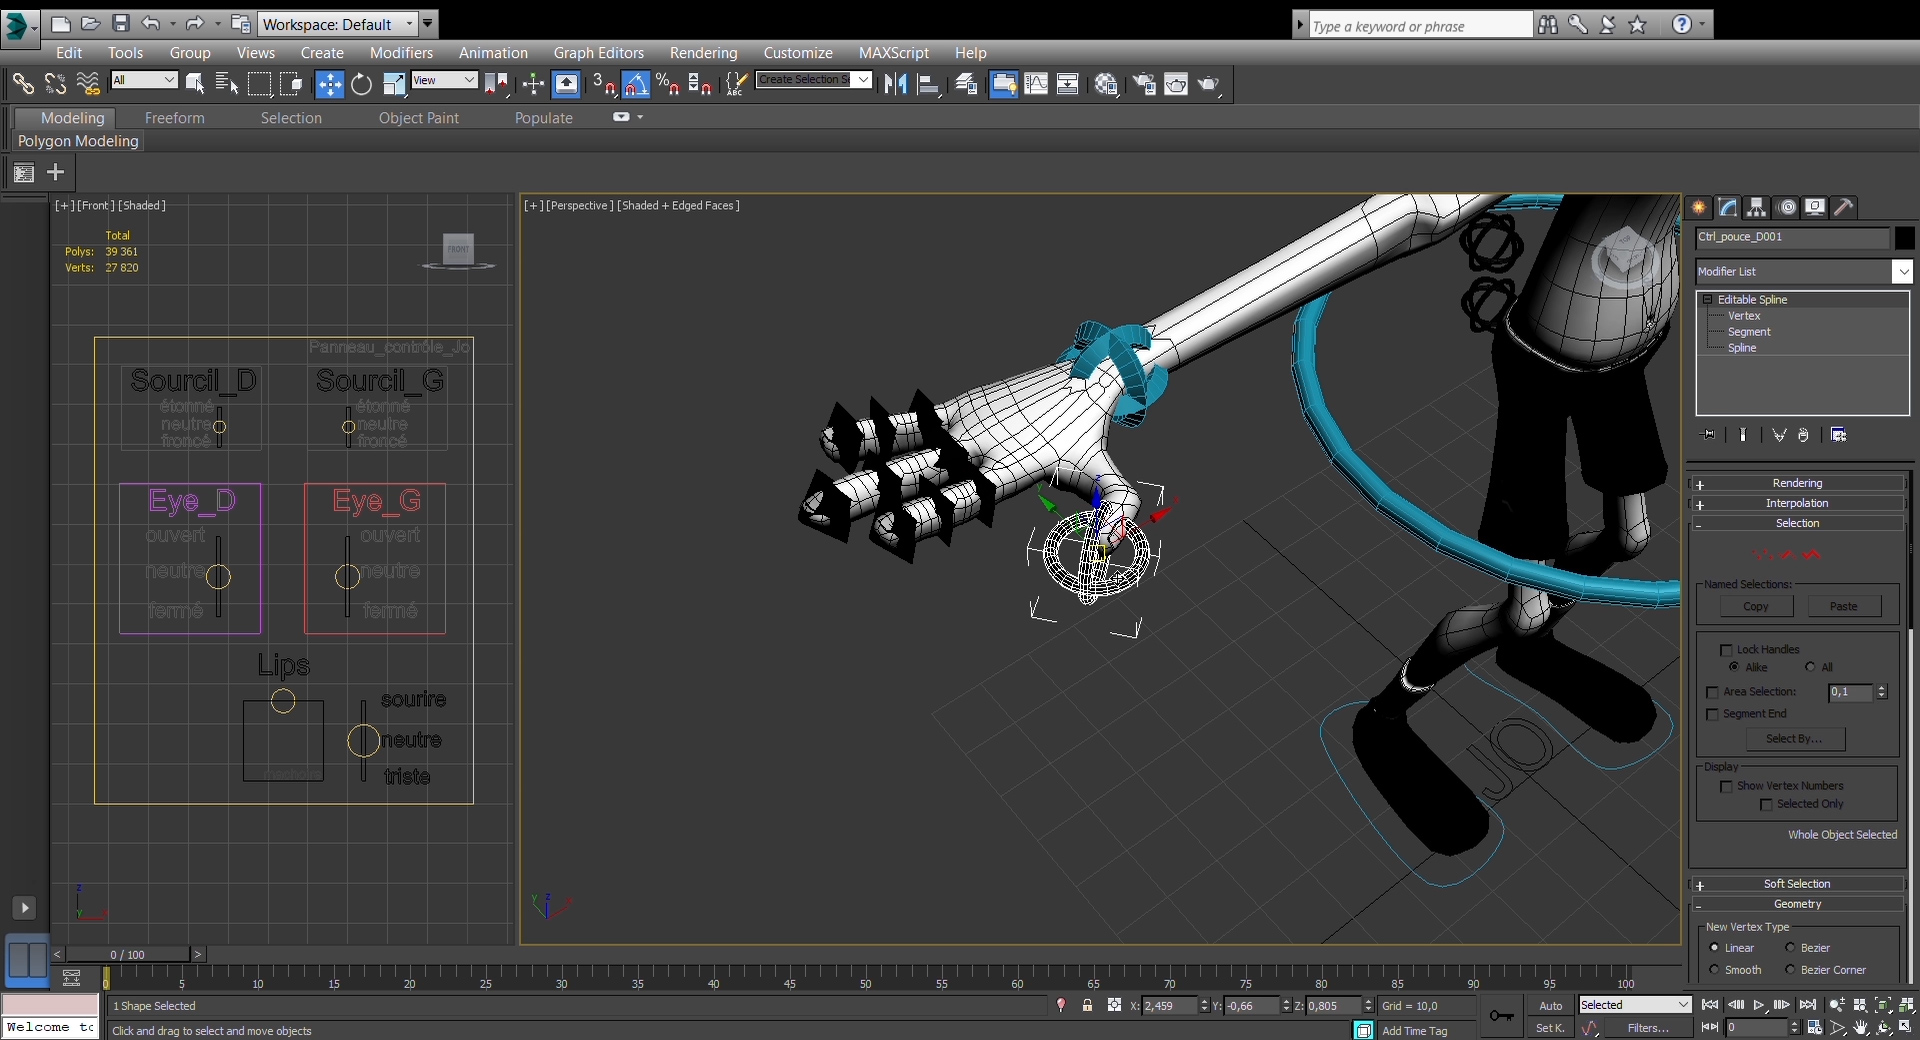This screenshot has height=1040, width=1920.
Task: Click the Select By... button
Action: tap(1796, 739)
